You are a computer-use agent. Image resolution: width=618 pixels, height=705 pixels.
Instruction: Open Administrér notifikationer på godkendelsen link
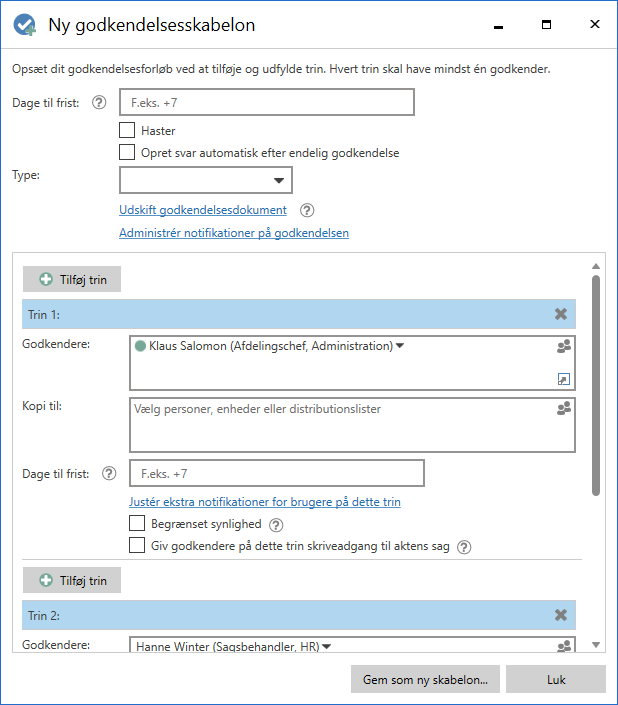pos(234,233)
